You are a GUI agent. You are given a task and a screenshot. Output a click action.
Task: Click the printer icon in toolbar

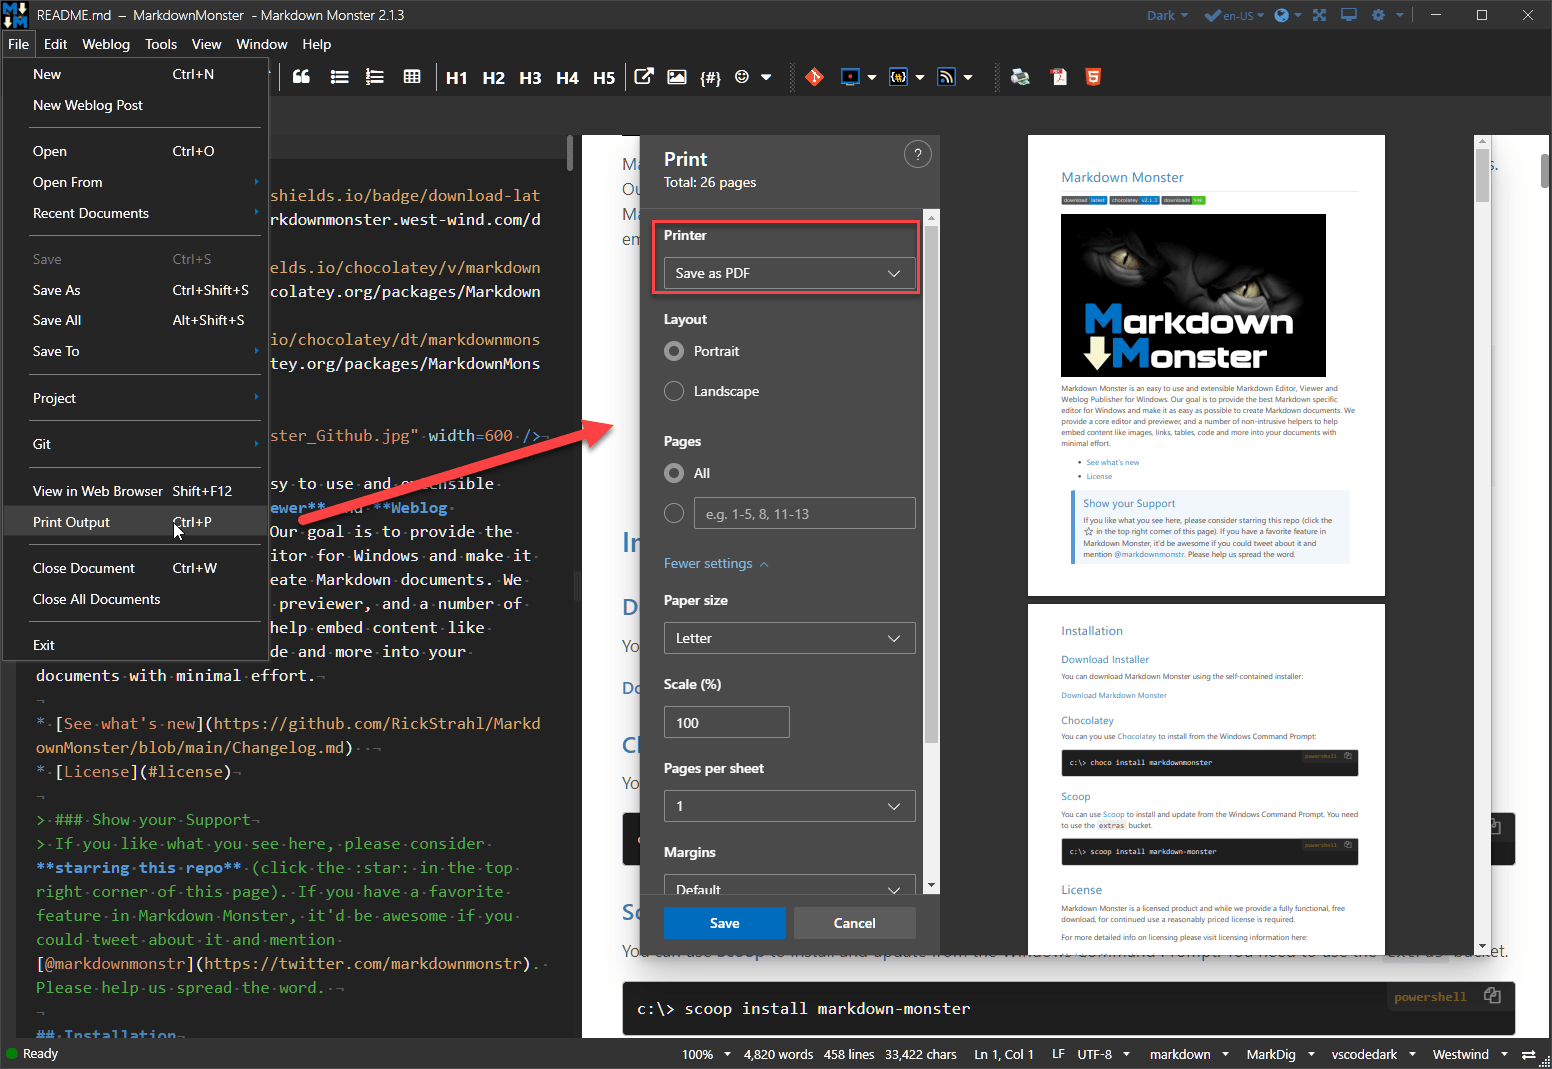tap(1020, 77)
